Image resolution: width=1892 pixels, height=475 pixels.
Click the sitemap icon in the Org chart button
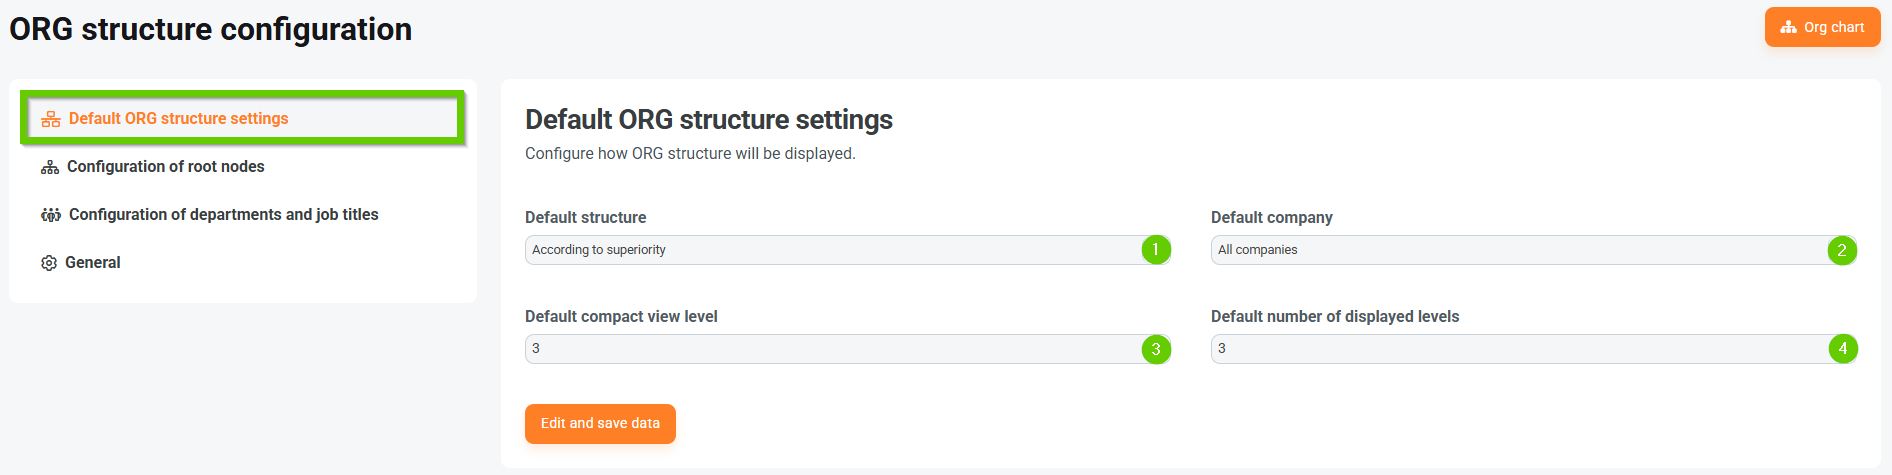(x=1788, y=28)
